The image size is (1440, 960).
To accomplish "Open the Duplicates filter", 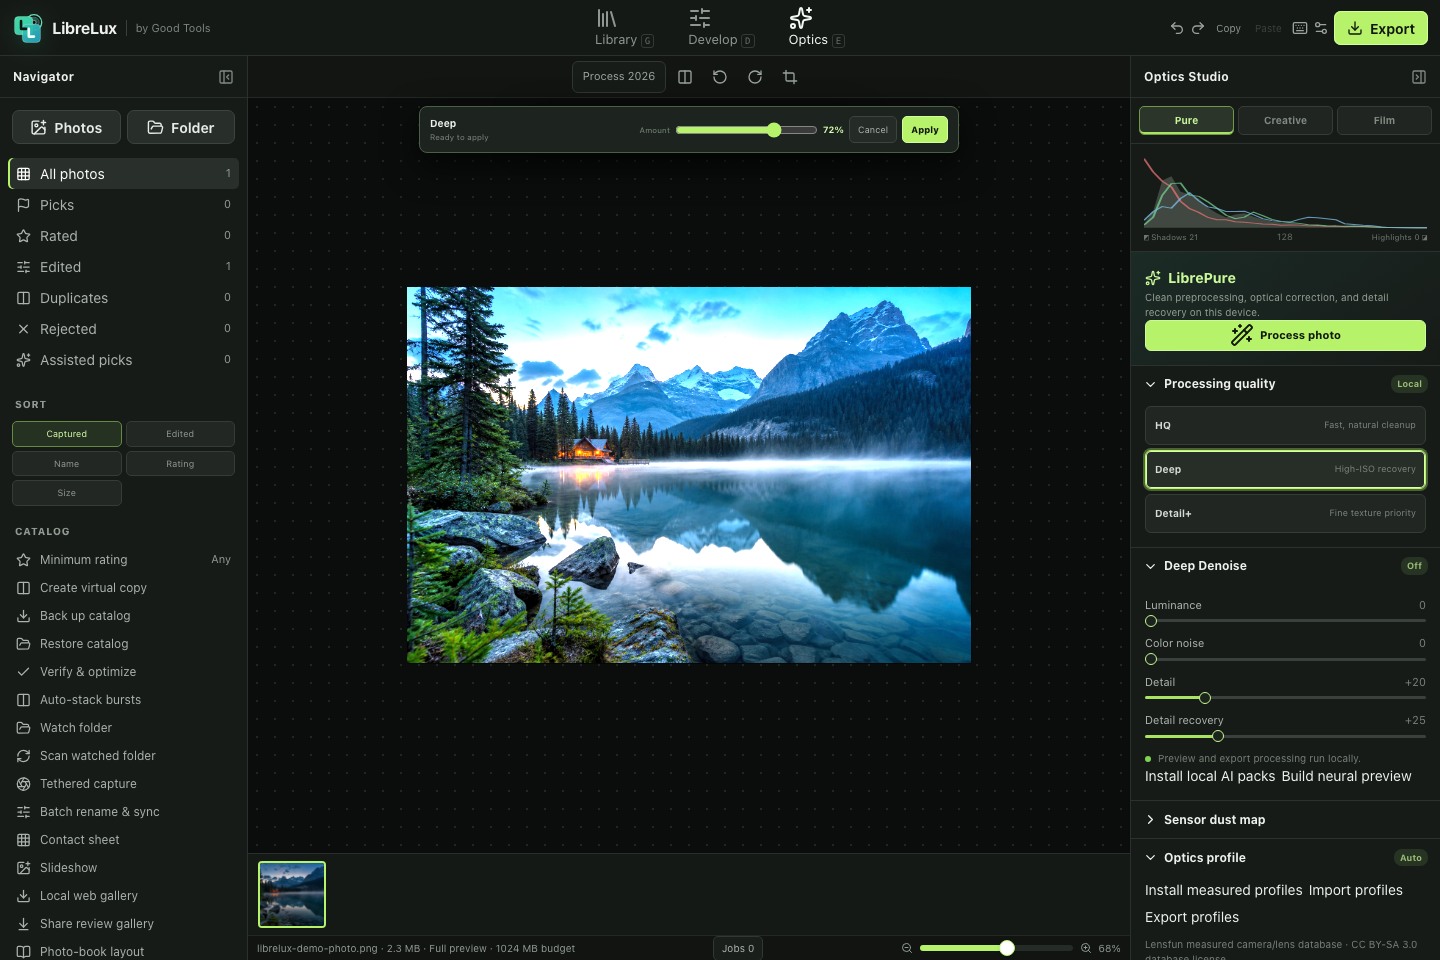I will [x=123, y=298].
